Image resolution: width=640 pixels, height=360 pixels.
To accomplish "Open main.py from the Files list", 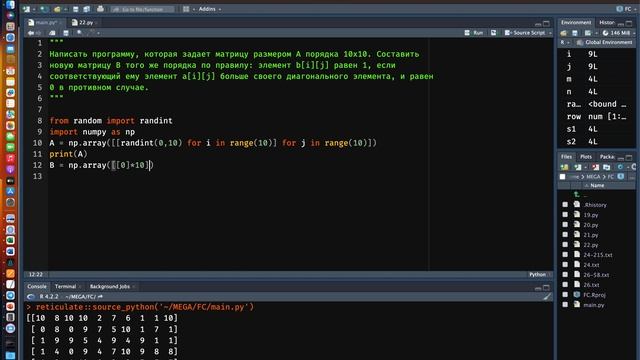I will coord(593,305).
